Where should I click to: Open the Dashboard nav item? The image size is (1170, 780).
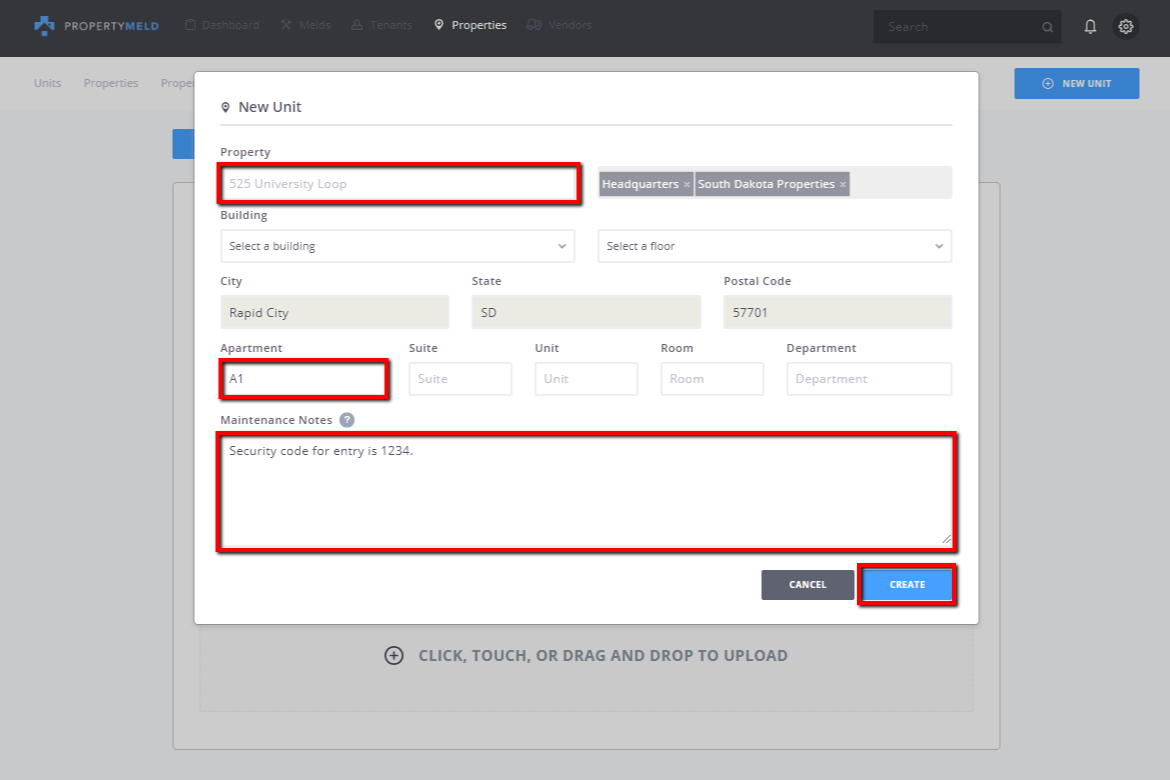click(222, 25)
